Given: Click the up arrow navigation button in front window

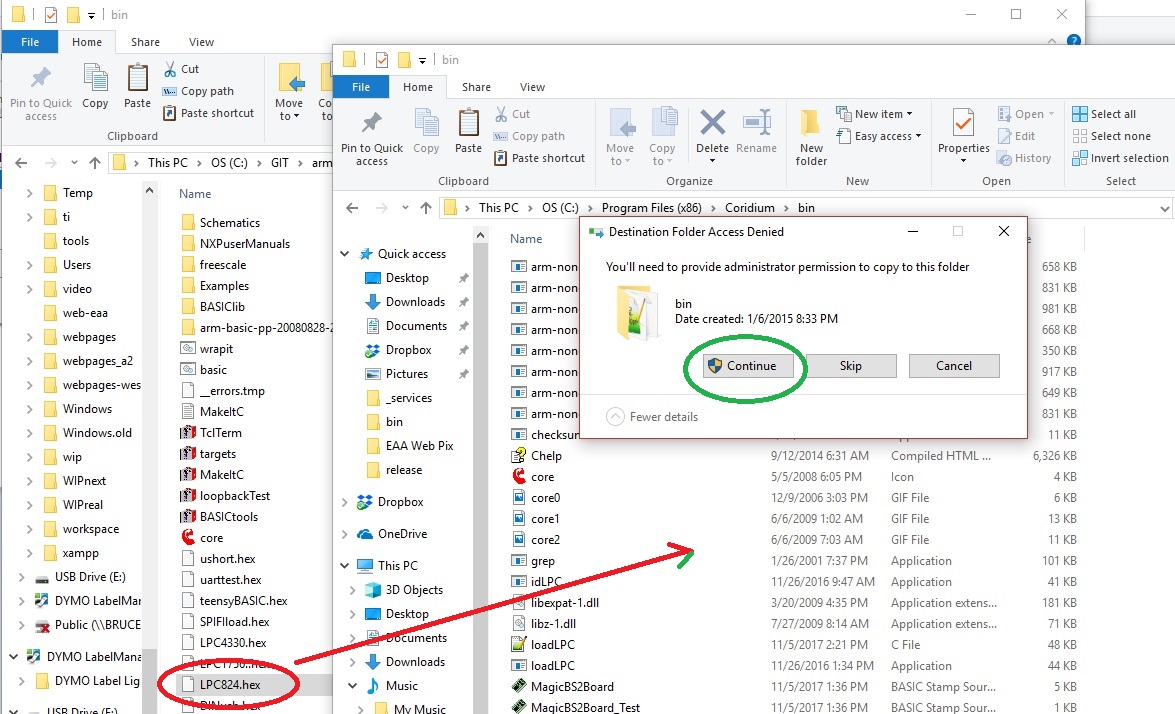Looking at the screenshot, I should click(x=426, y=208).
